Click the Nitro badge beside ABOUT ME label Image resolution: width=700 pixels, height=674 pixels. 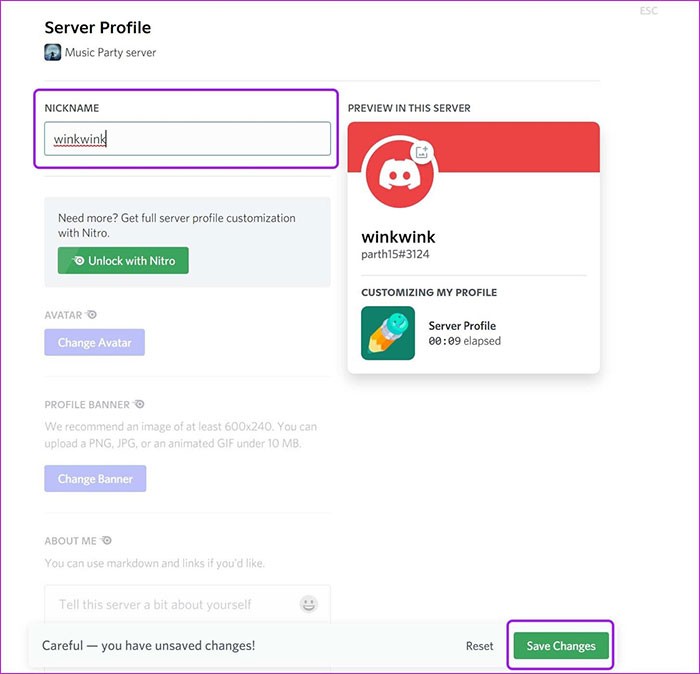[106, 541]
